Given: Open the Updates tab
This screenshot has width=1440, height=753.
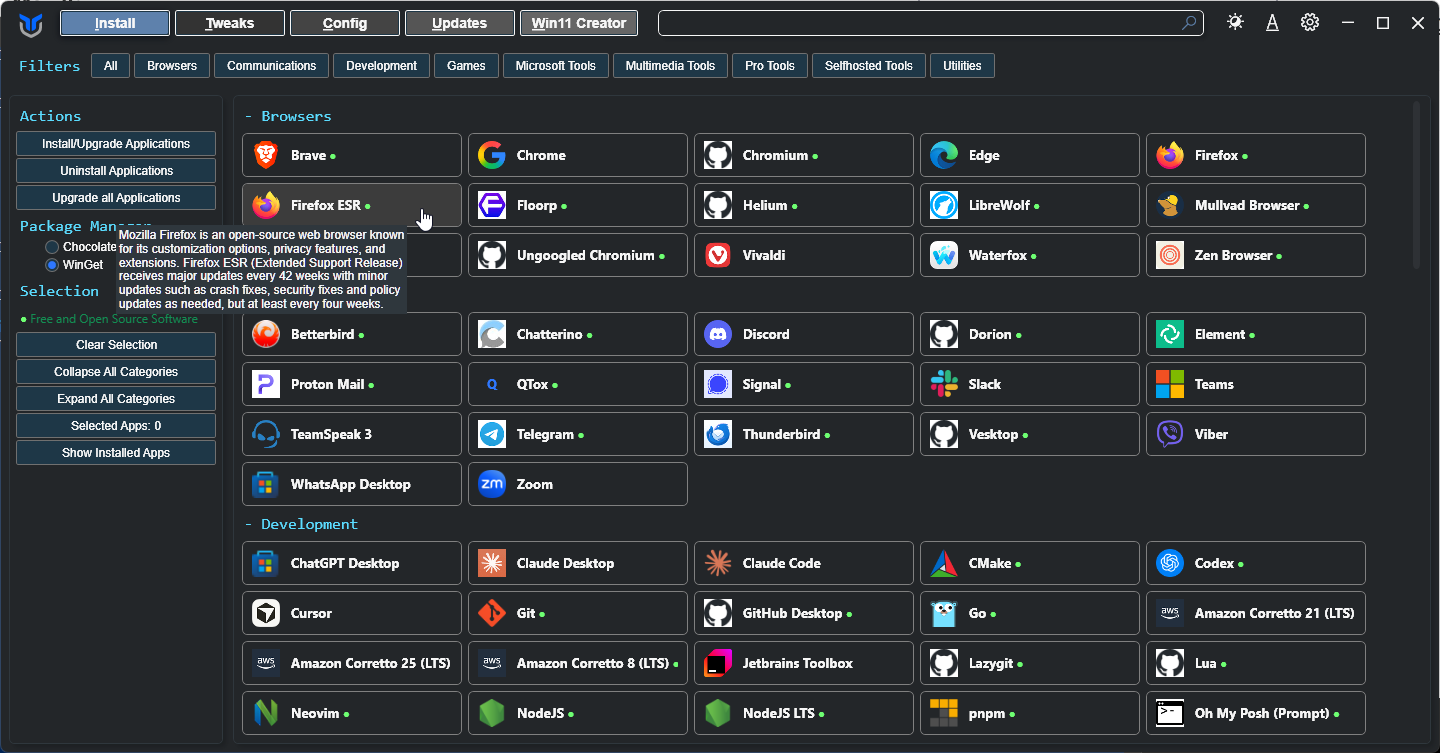Looking at the screenshot, I should click(x=460, y=23).
